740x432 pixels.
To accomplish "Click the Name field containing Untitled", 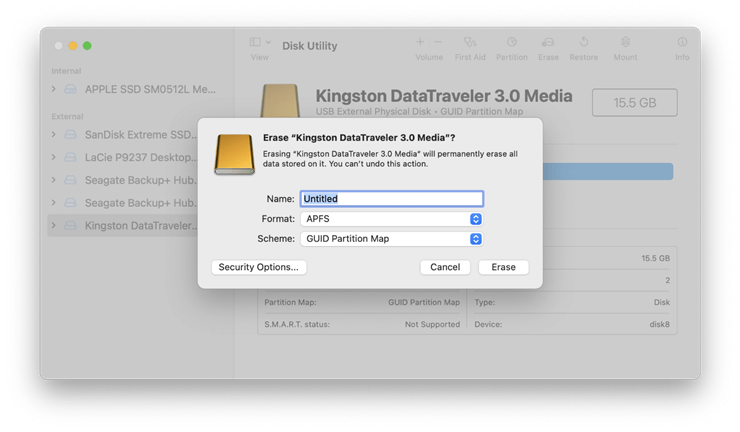I will point(392,199).
